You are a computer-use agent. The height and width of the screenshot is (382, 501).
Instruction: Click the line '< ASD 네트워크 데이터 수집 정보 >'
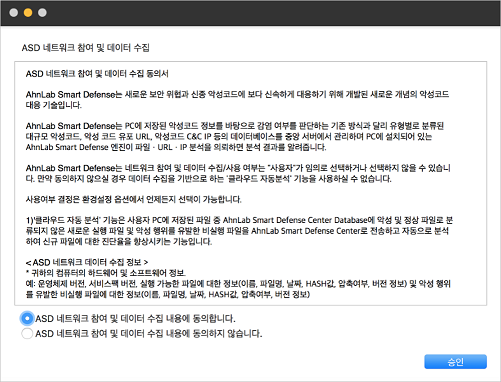87,262
